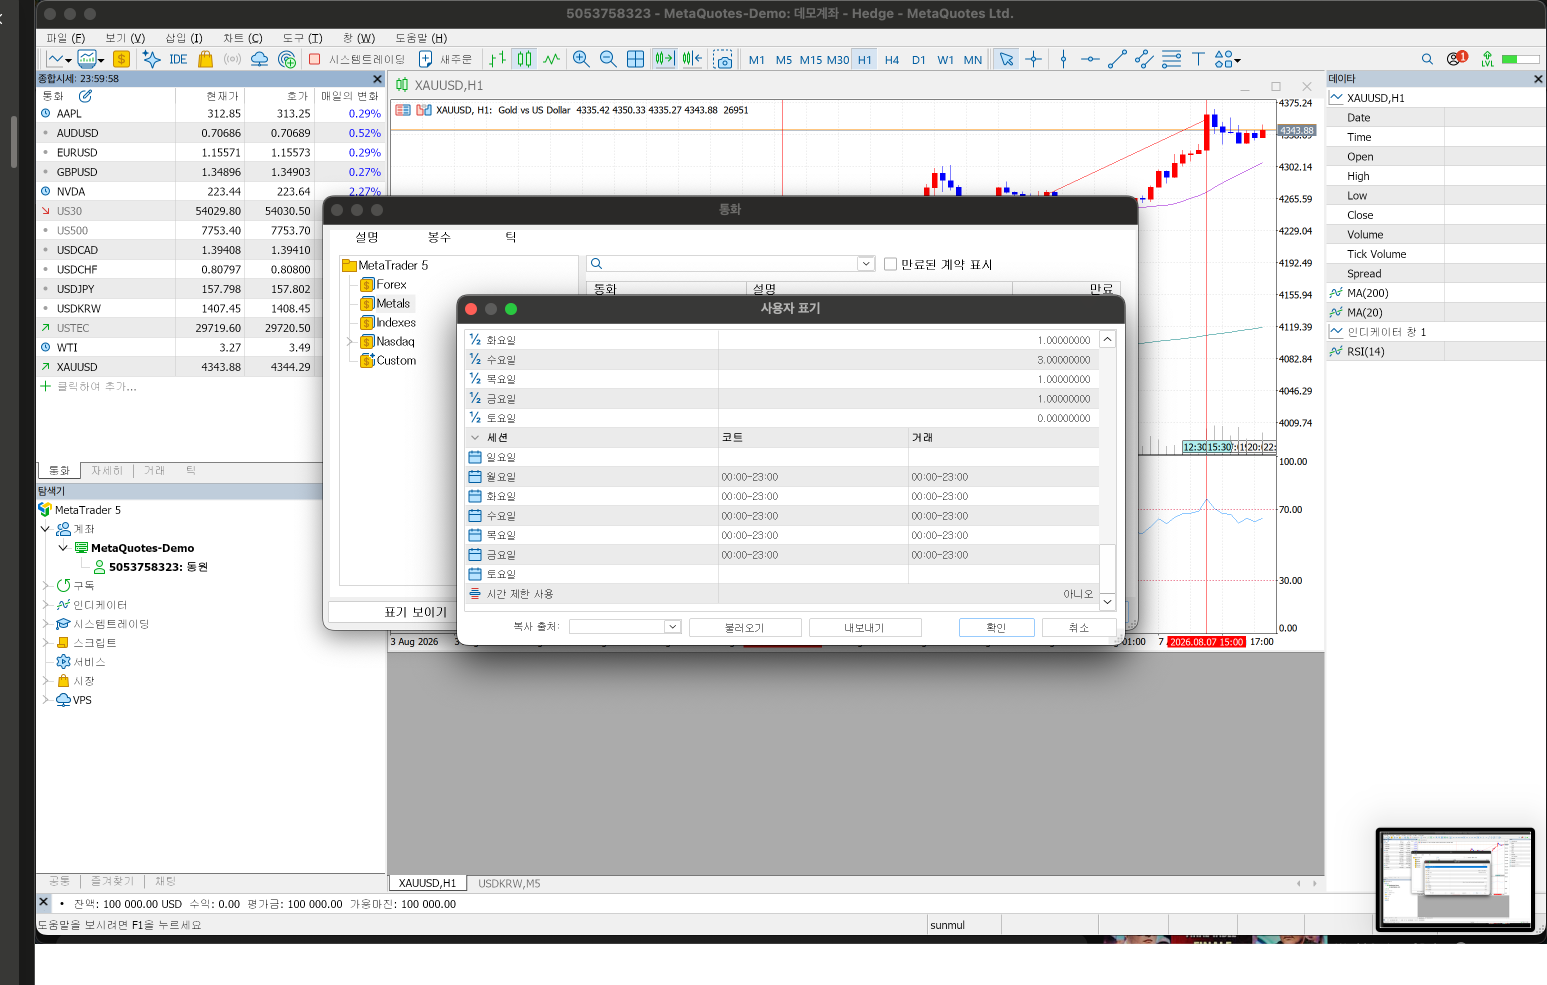Select the D1 timeframe
1547x985 pixels.
[x=919, y=60]
